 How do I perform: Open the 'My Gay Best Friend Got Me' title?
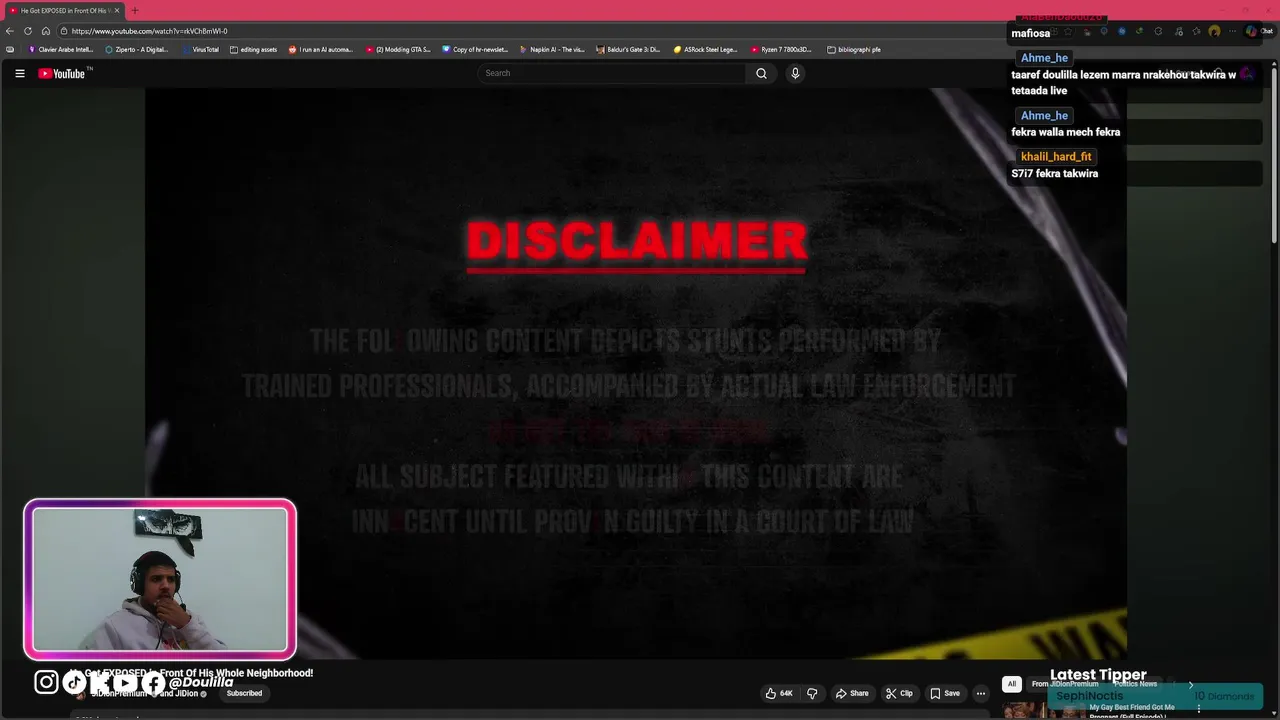tap(1132, 707)
